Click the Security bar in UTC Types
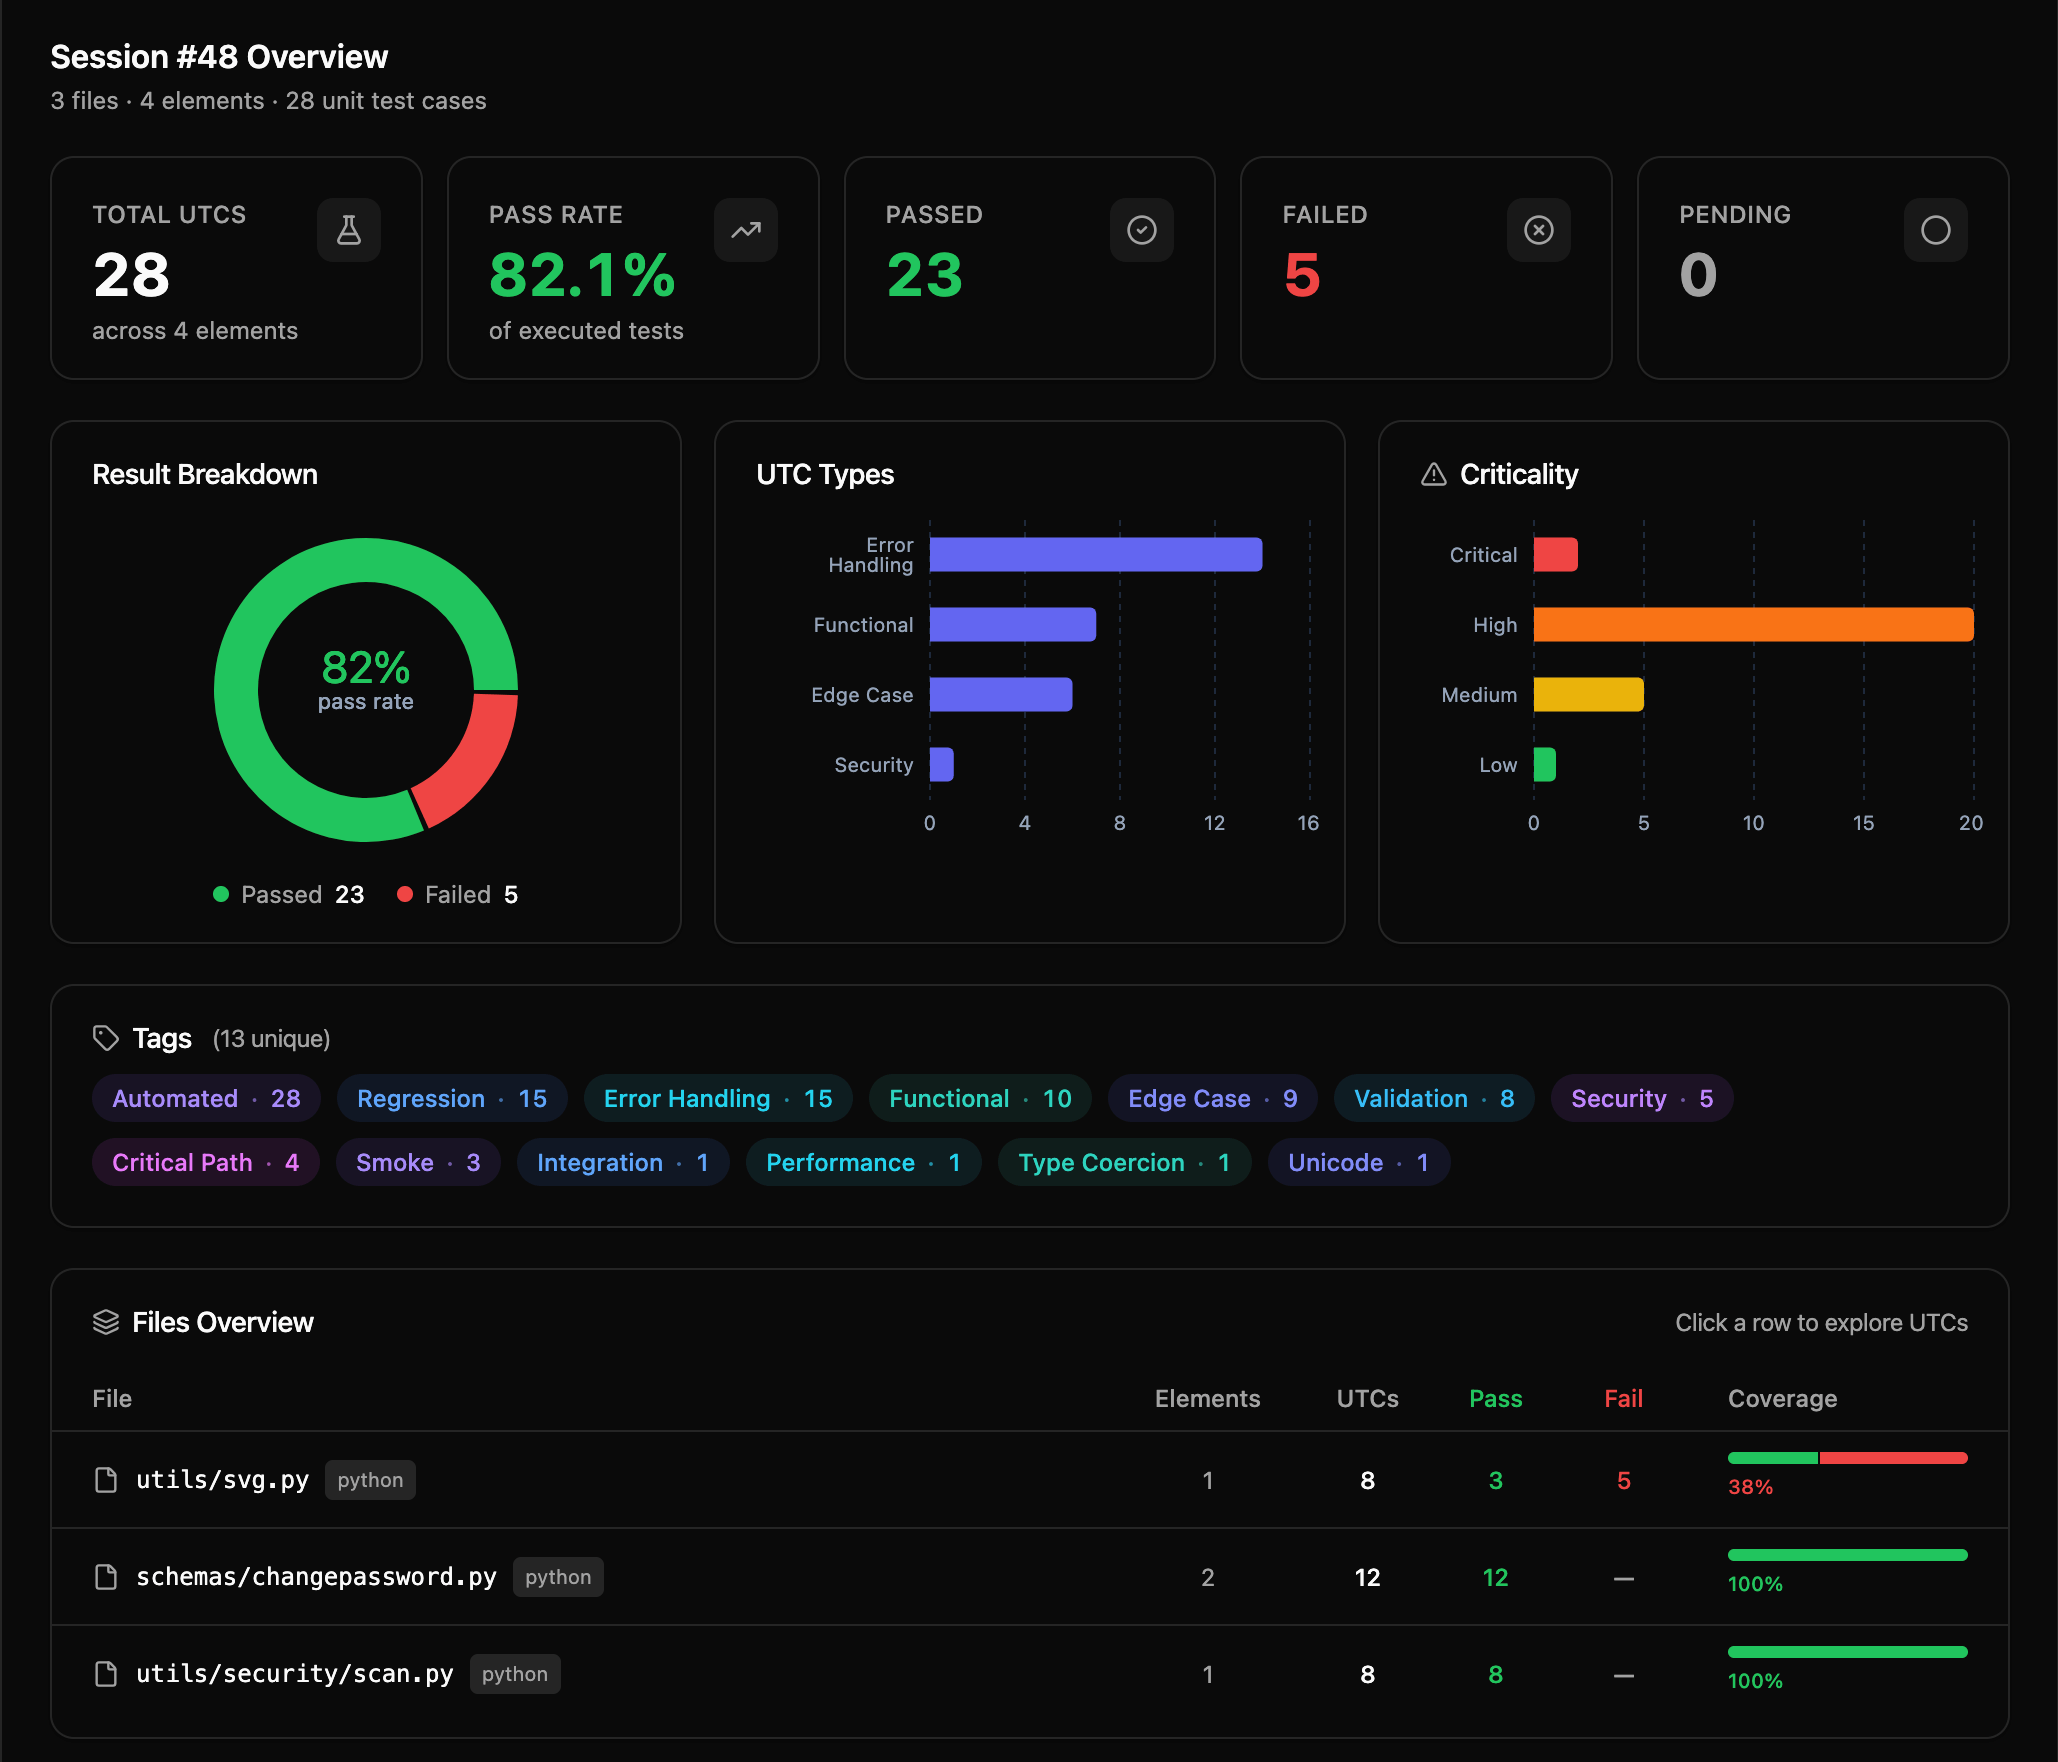2058x1762 pixels. coord(941,764)
